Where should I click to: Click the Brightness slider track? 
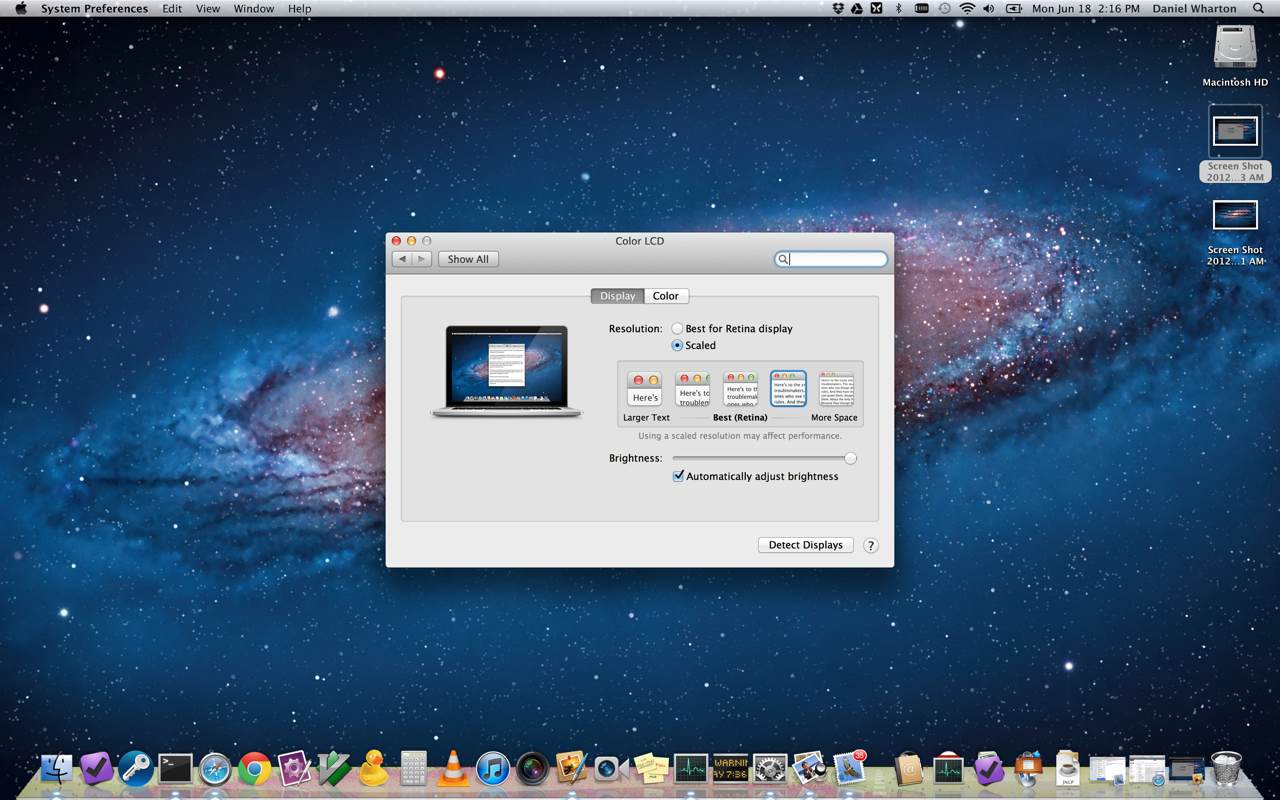[x=760, y=459]
